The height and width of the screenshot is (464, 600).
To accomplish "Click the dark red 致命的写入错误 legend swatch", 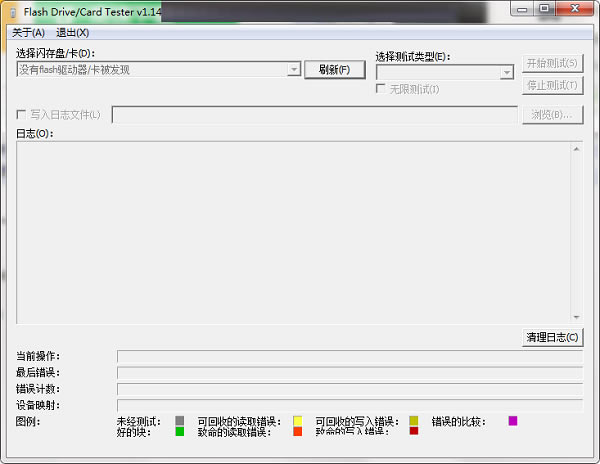I will [414, 431].
